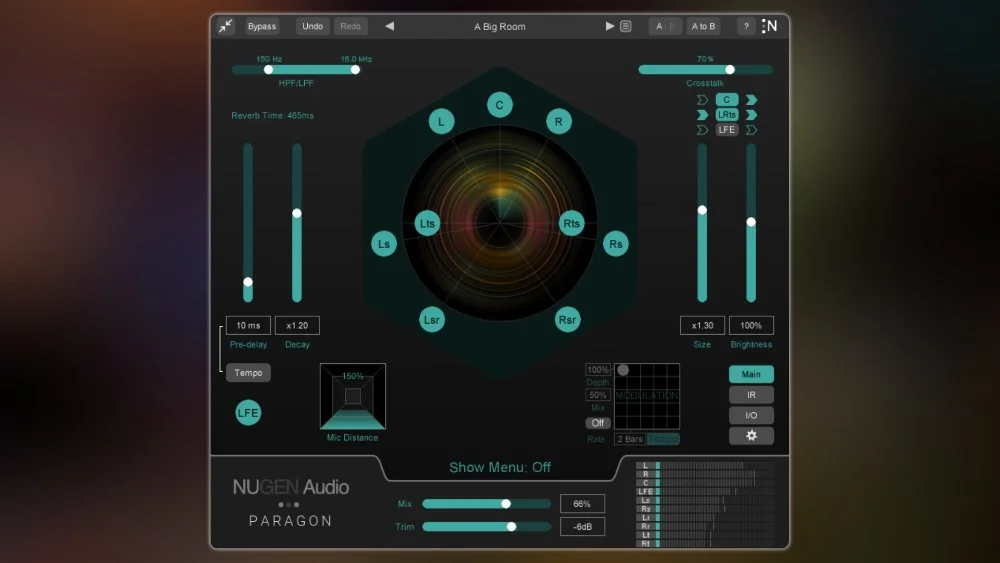The height and width of the screenshot is (563, 1000).
Task: Click the Decay vertical slider handle
Action: pos(297,213)
